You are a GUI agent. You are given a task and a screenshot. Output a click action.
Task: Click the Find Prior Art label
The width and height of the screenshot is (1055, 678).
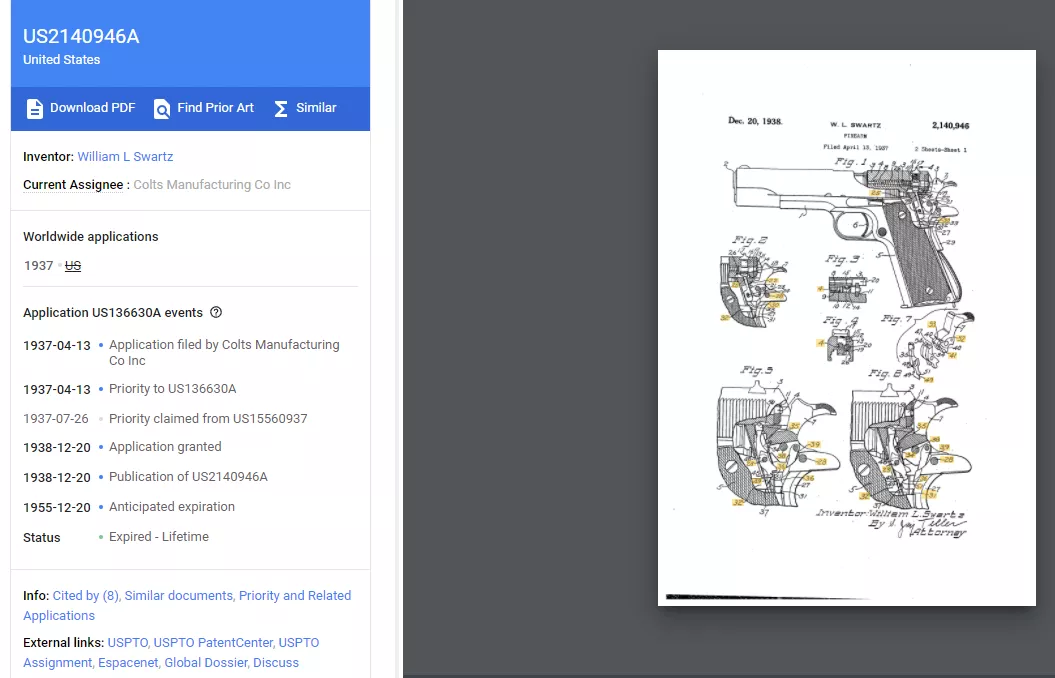[215, 108]
